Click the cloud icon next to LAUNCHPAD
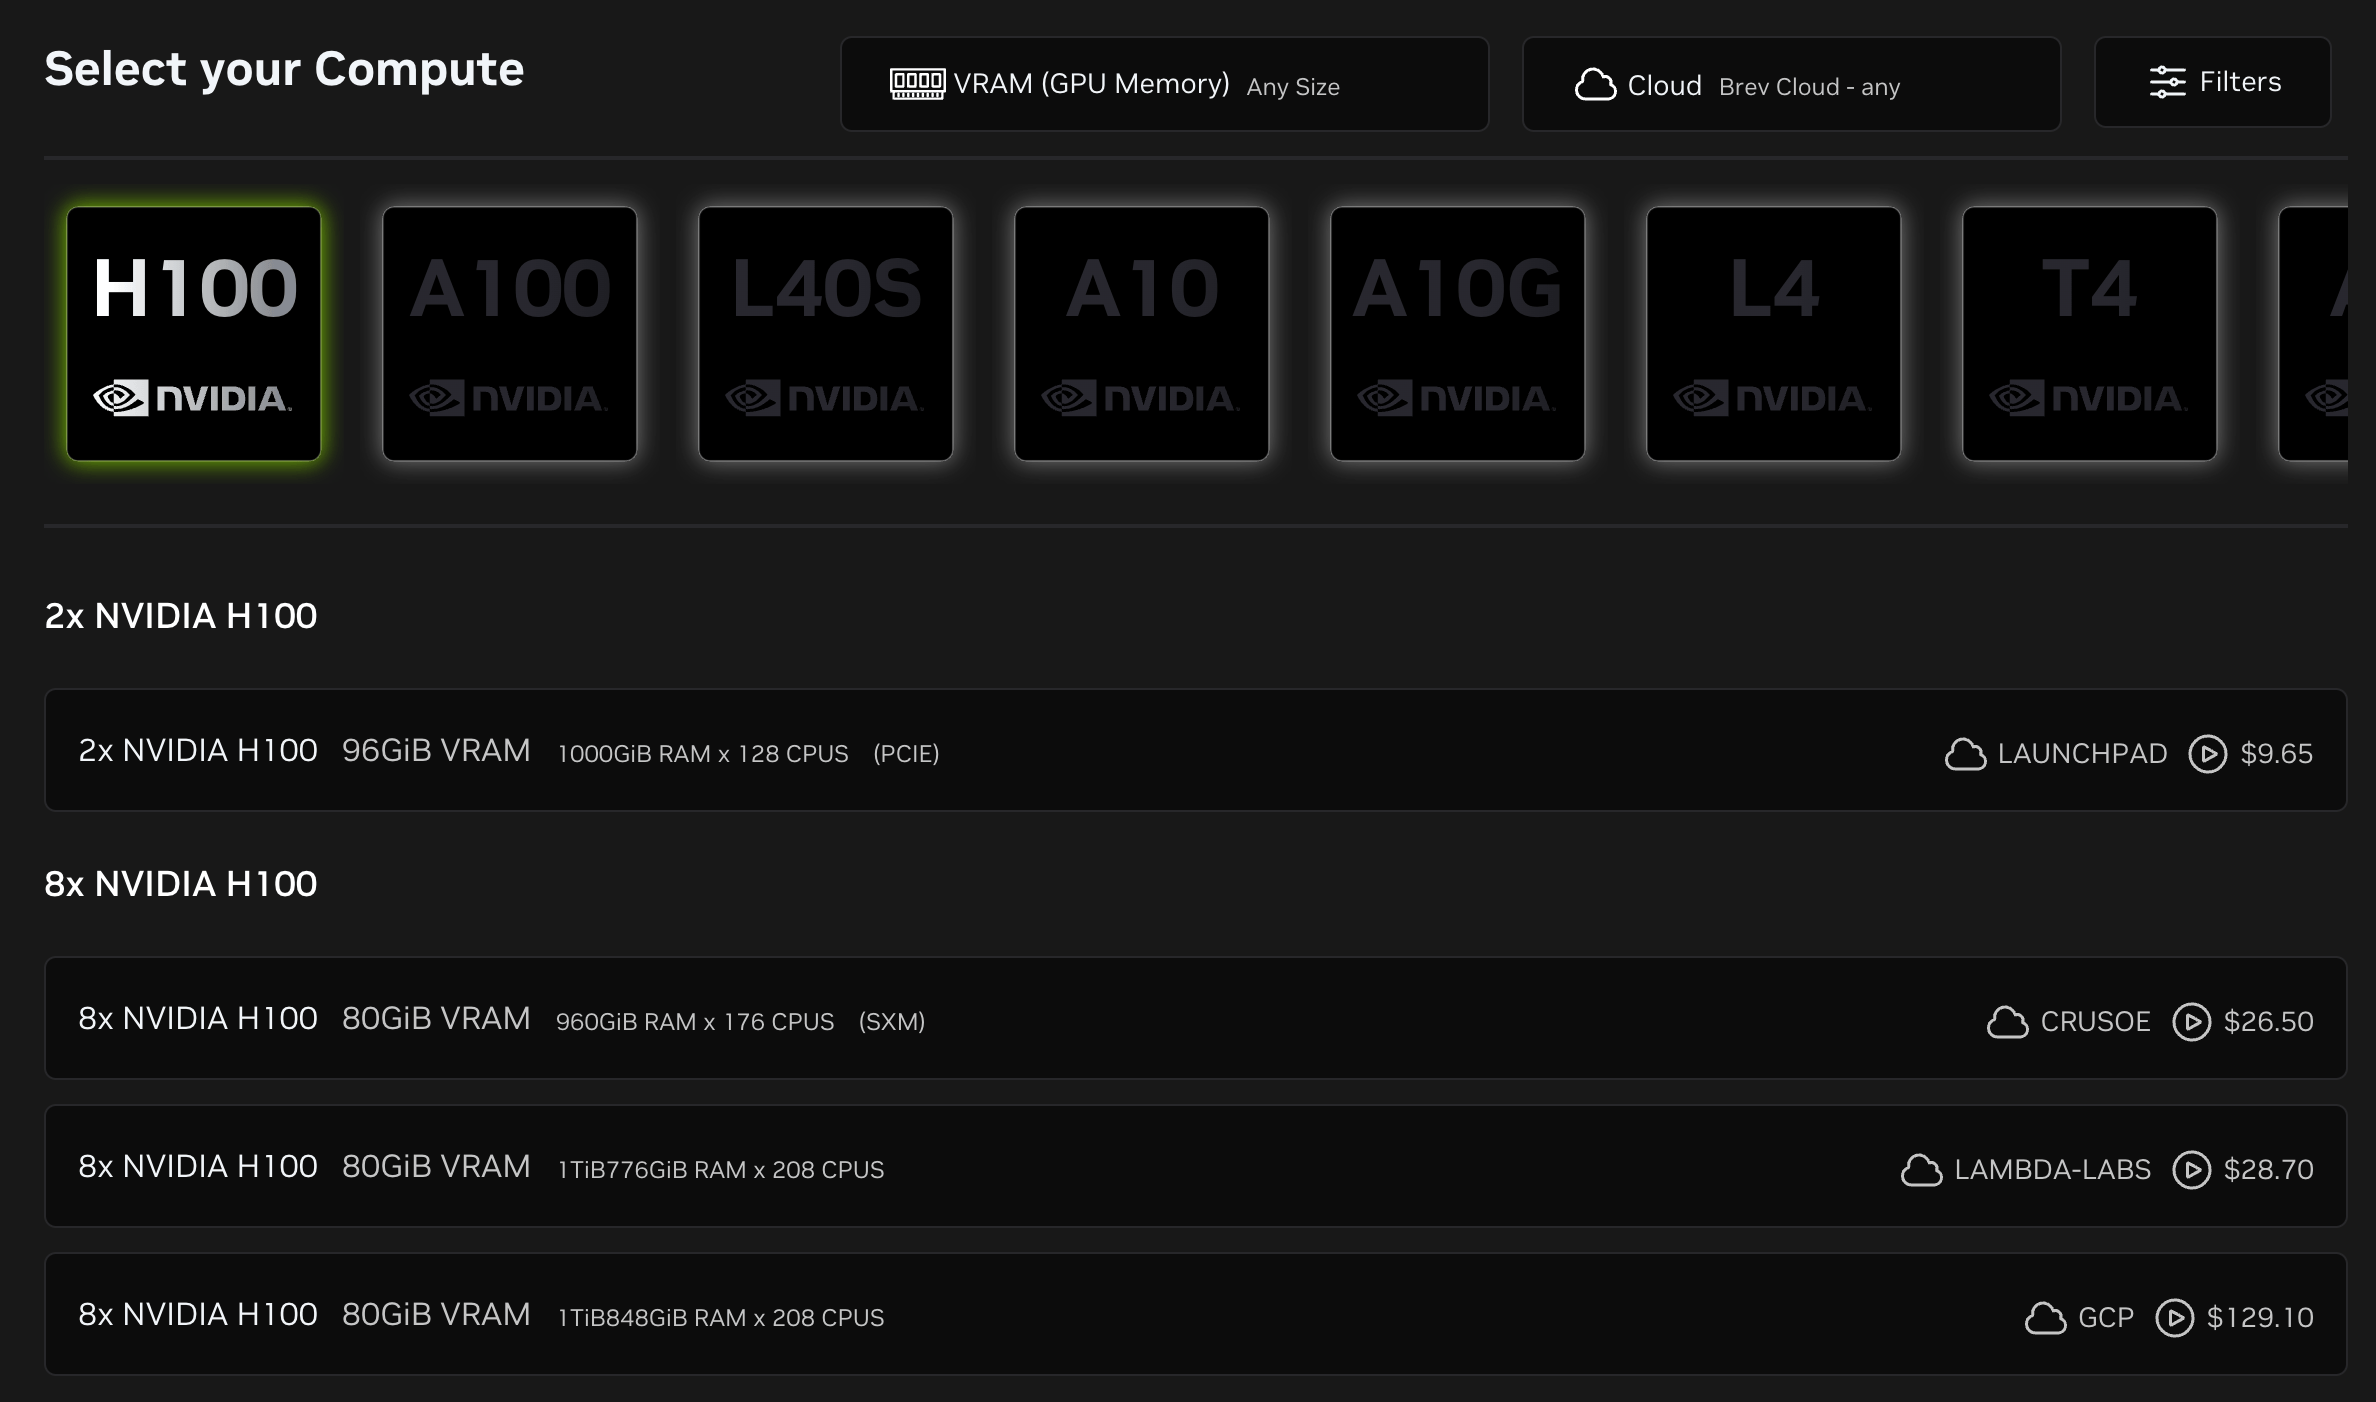Screen dimensions: 2376x1402 [x=1965, y=754]
